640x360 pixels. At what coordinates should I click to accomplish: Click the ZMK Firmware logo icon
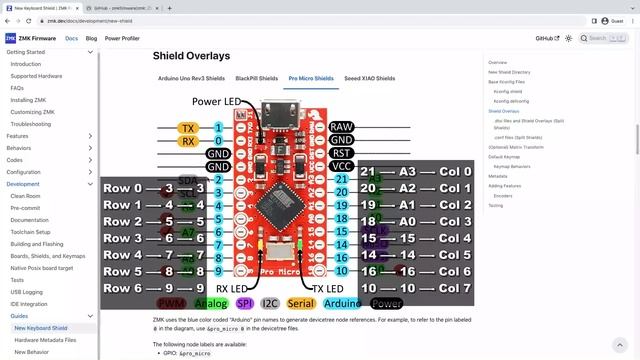(x=11, y=38)
